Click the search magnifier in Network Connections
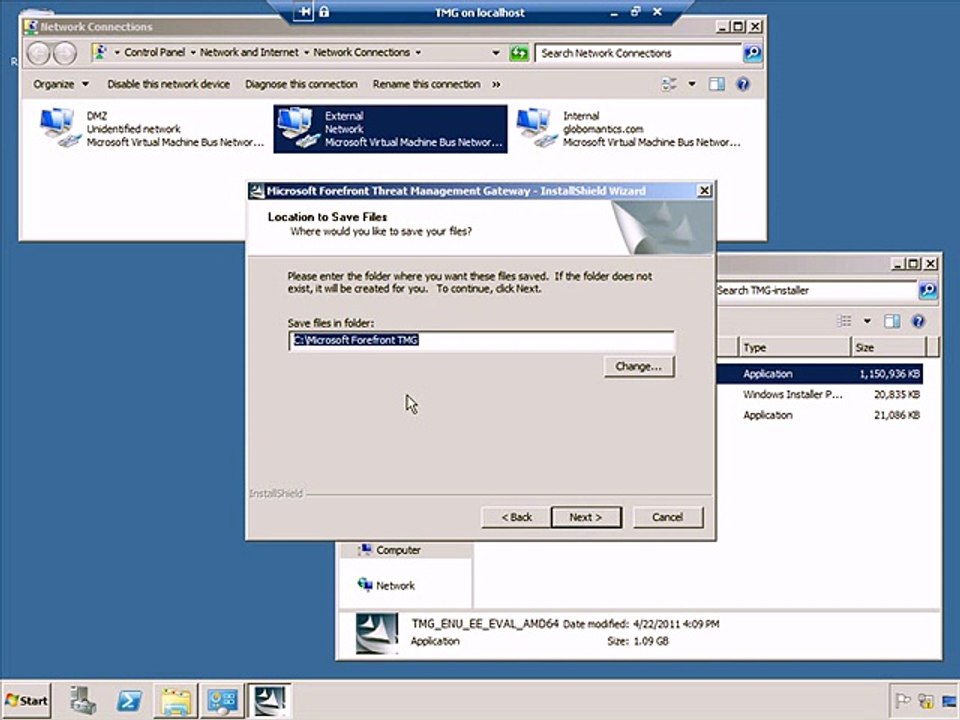The image size is (960, 720). tap(752, 53)
